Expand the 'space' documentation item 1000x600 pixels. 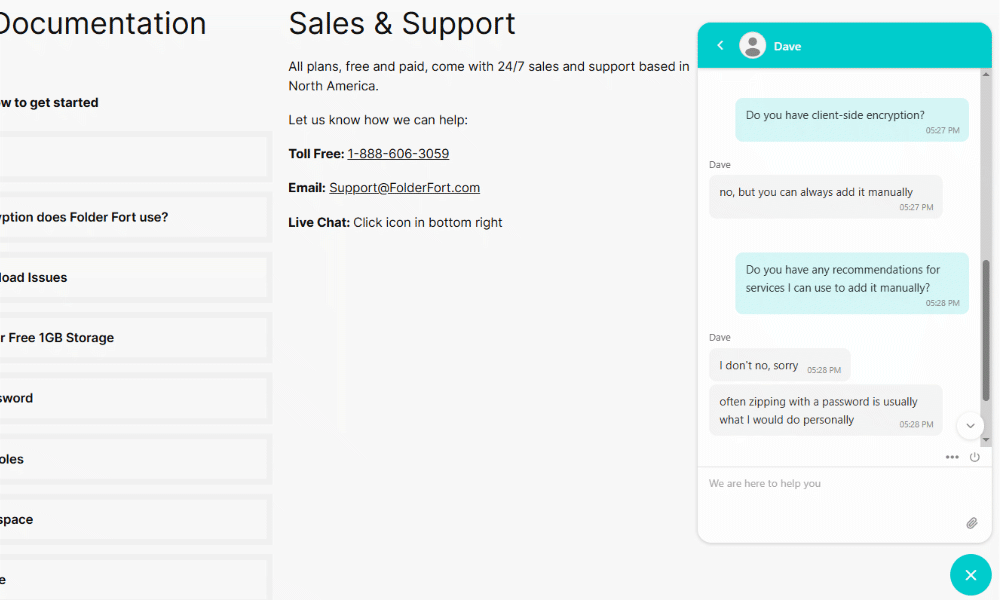(x=134, y=519)
